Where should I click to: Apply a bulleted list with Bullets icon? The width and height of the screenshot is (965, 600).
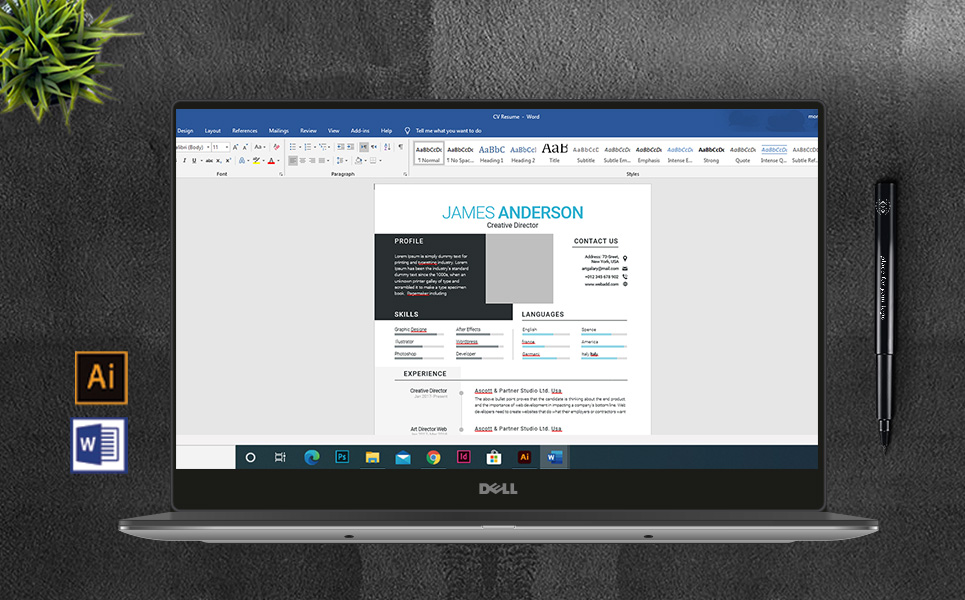[293, 147]
